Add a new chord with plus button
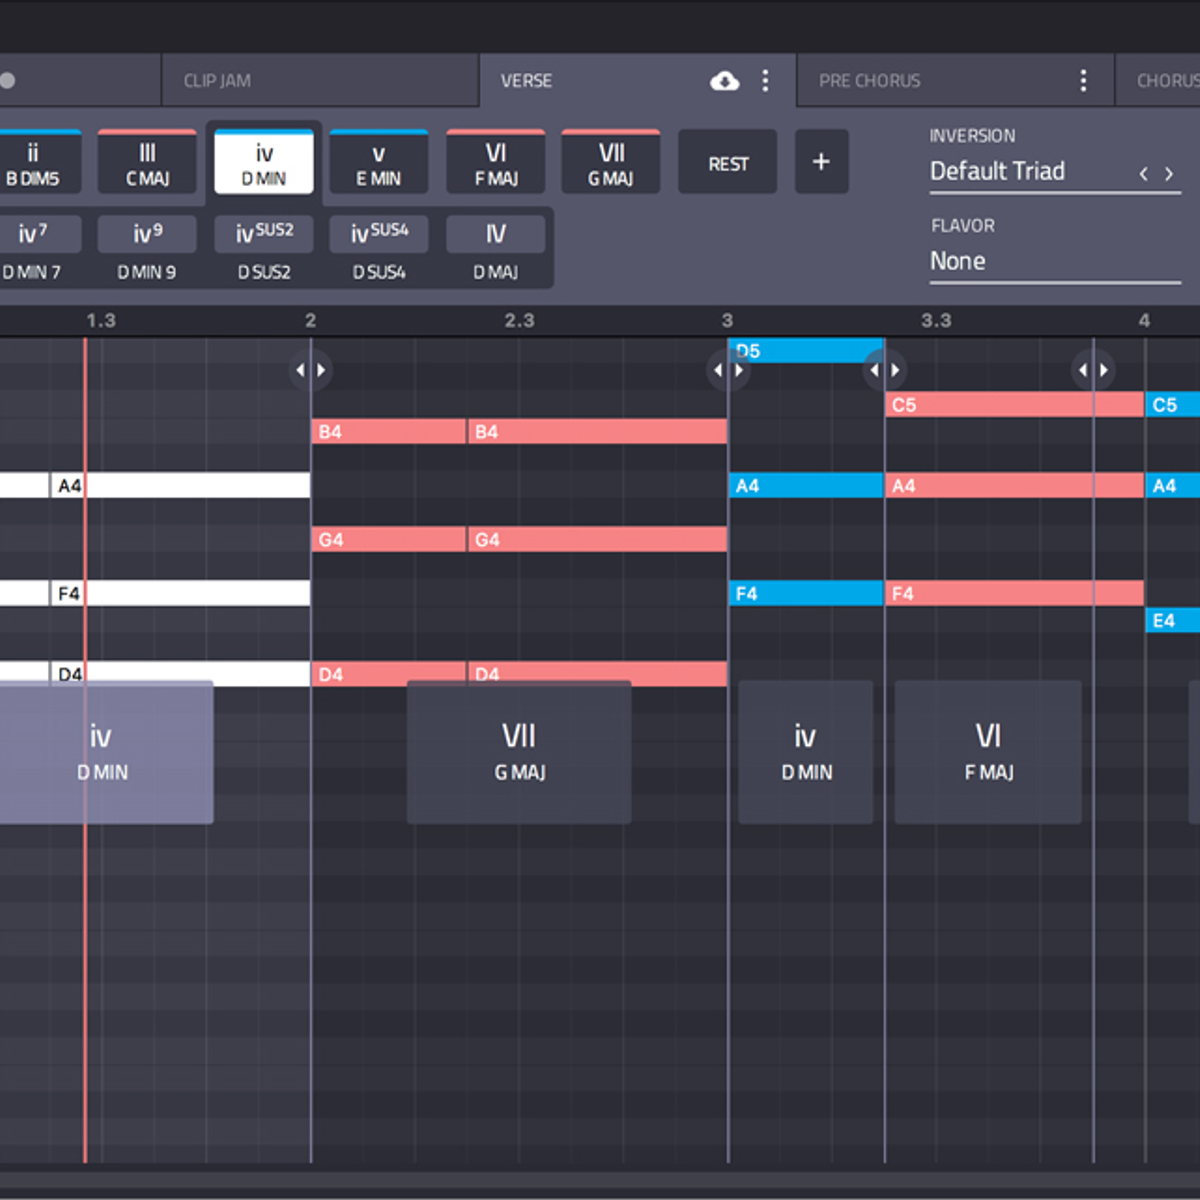Image resolution: width=1200 pixels, height=1200 pixels. coord(821,162)
